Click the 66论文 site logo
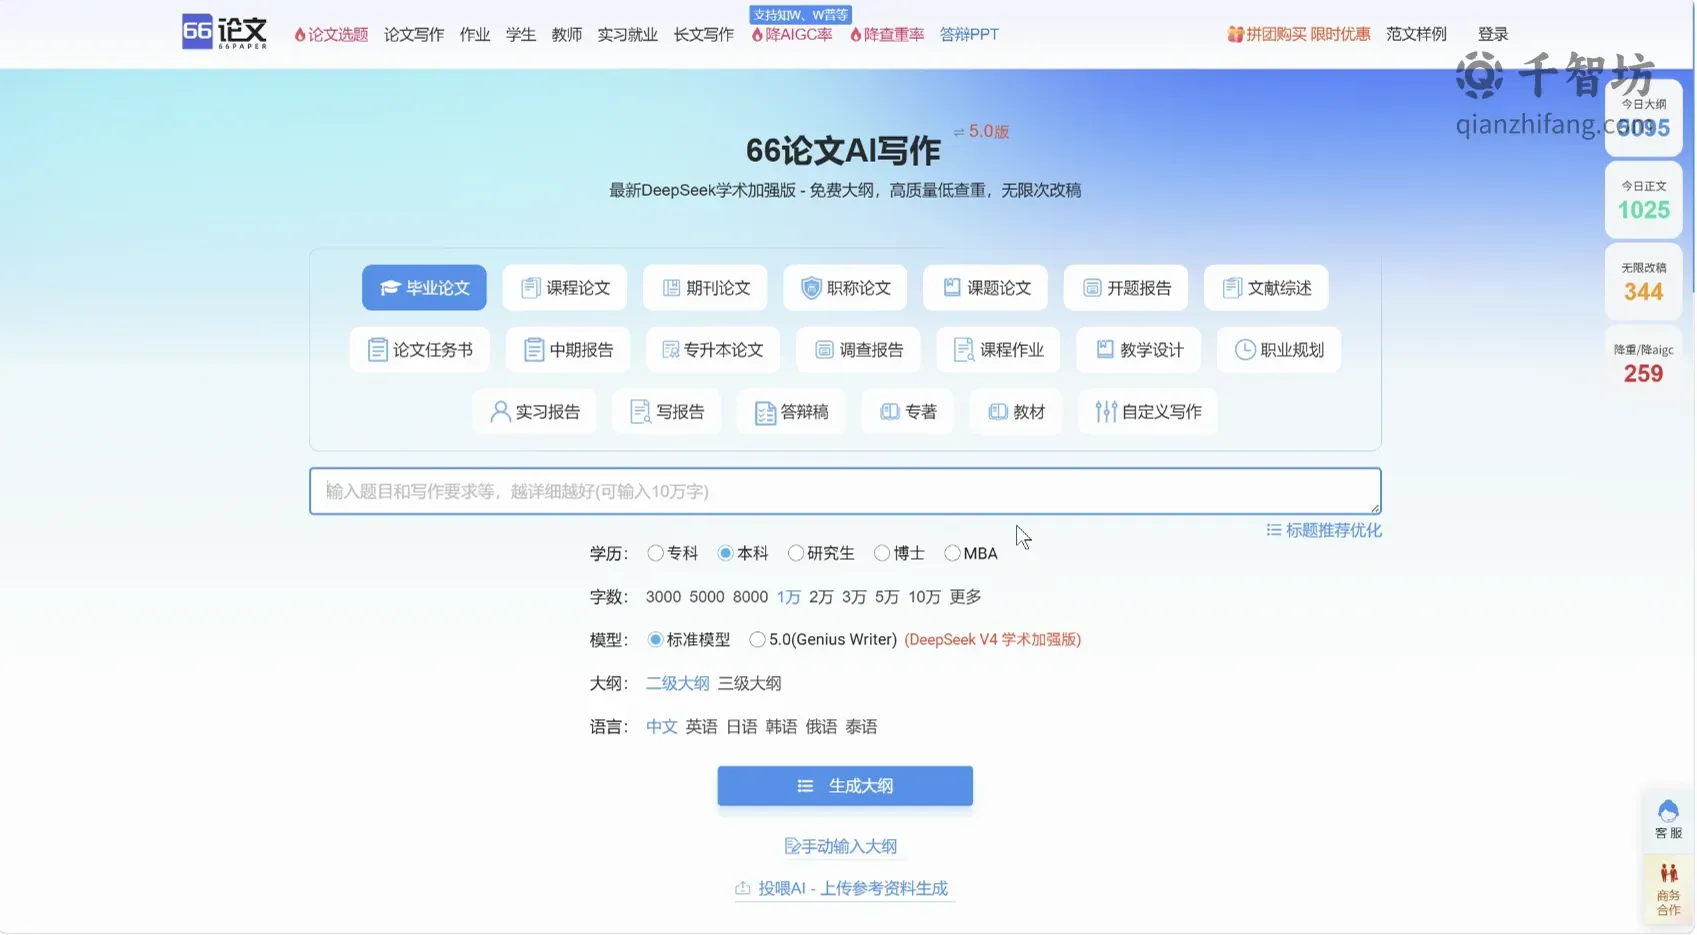The width and height of the screenshot is (1697, 935). 224,32
